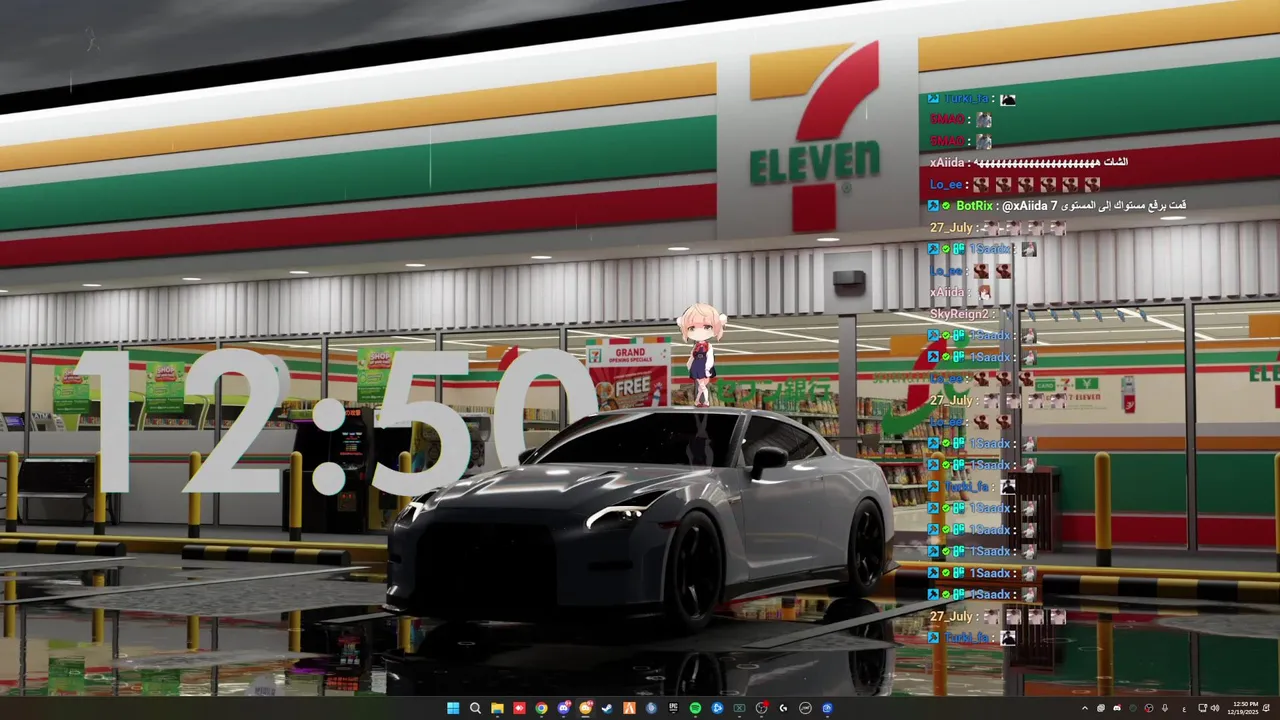The width and height of the screenshot is (1280, 720).
Task: Open the dark green X taskbar app
Action: pos(739,708)
